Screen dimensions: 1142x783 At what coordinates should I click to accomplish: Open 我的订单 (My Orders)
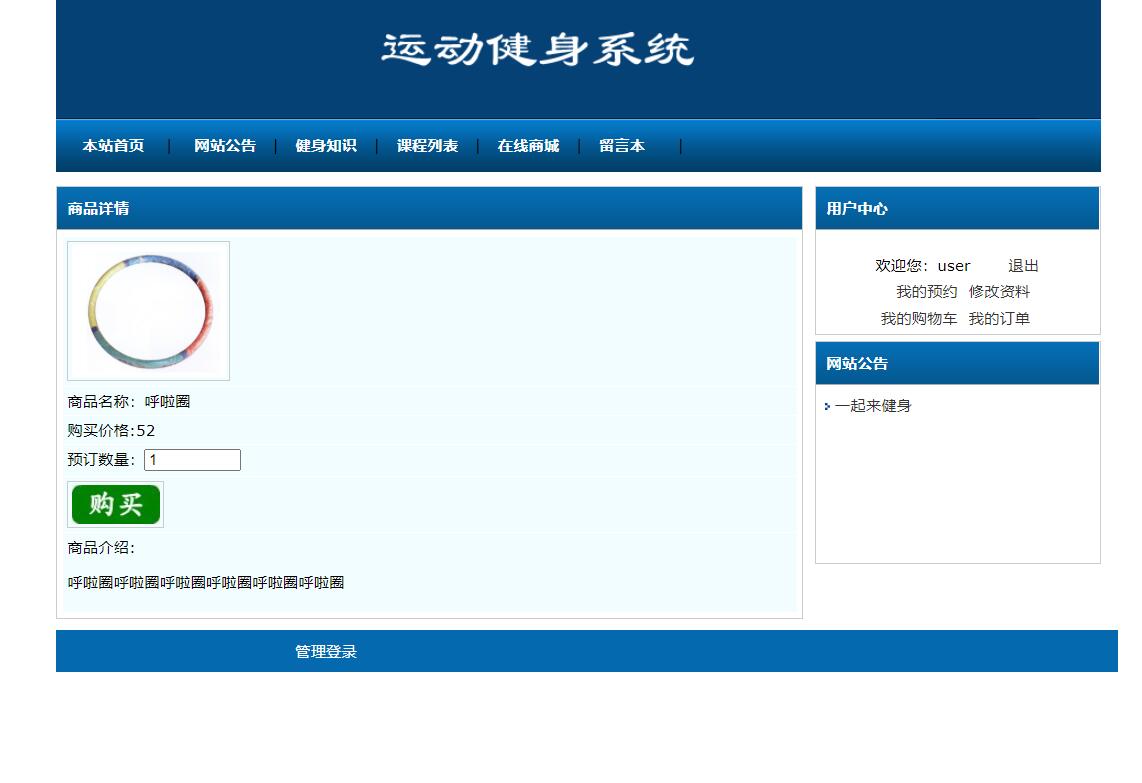[1001, 318]
